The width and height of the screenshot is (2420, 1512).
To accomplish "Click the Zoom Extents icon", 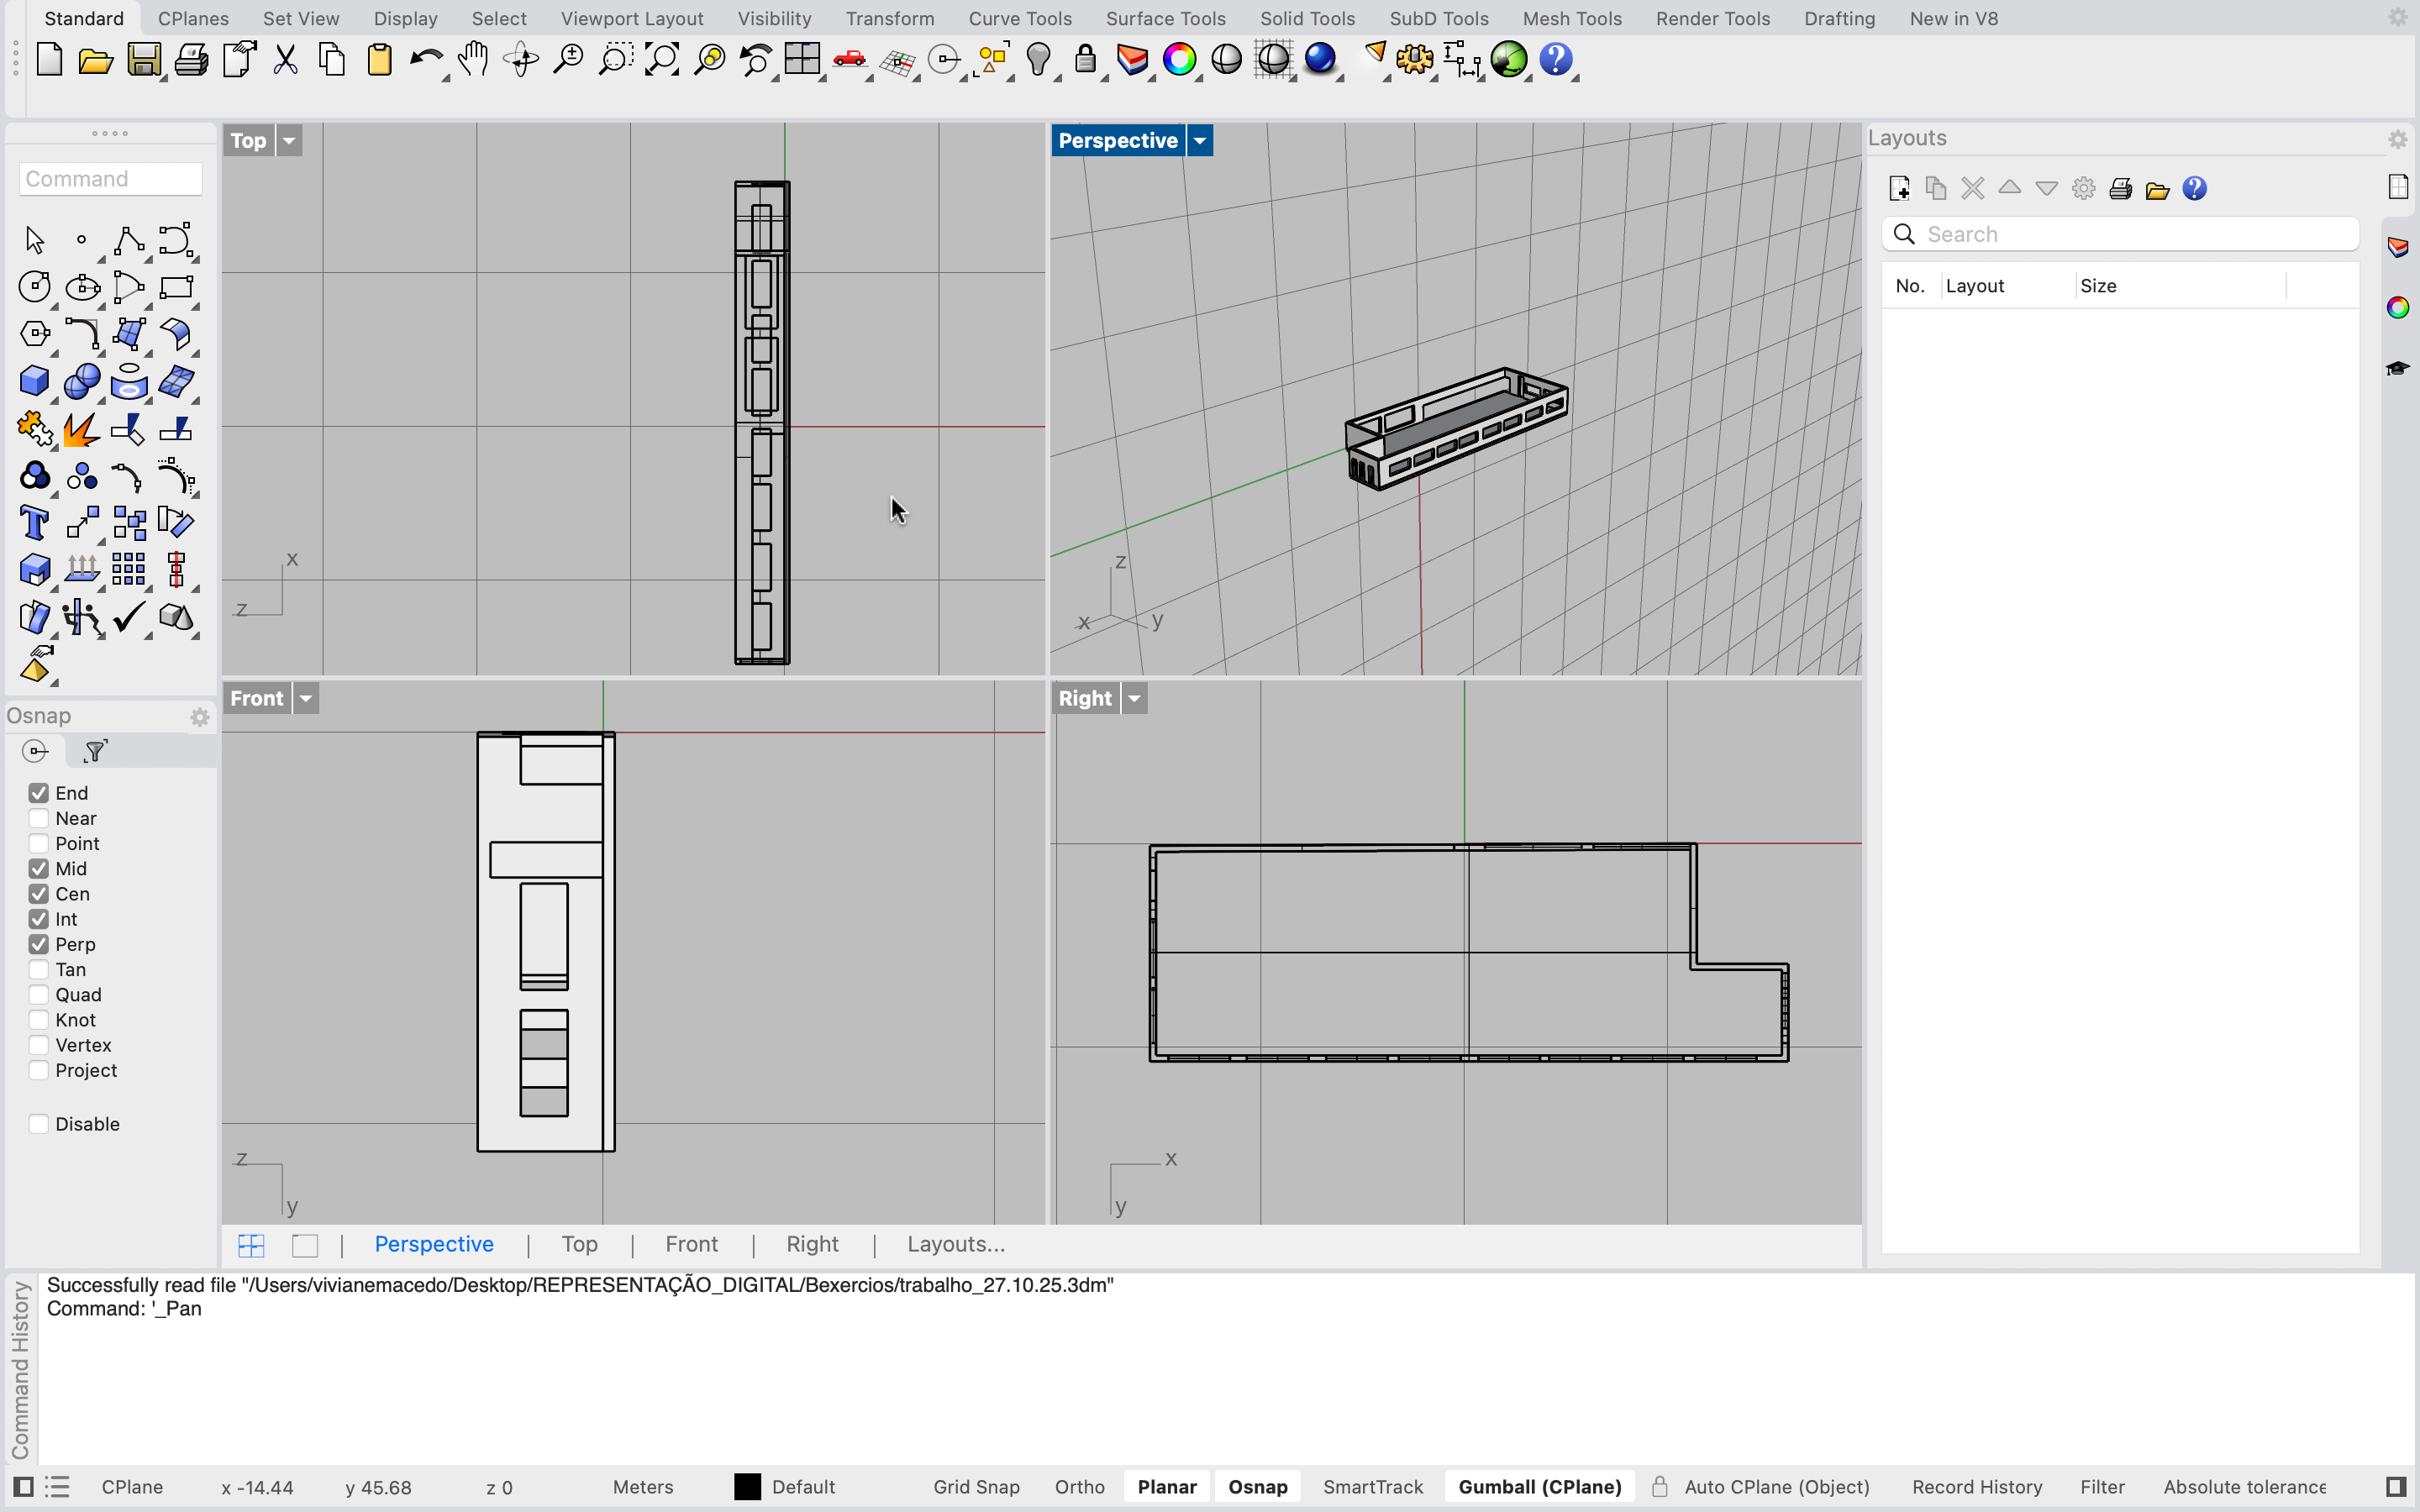I will coord(662,60).
